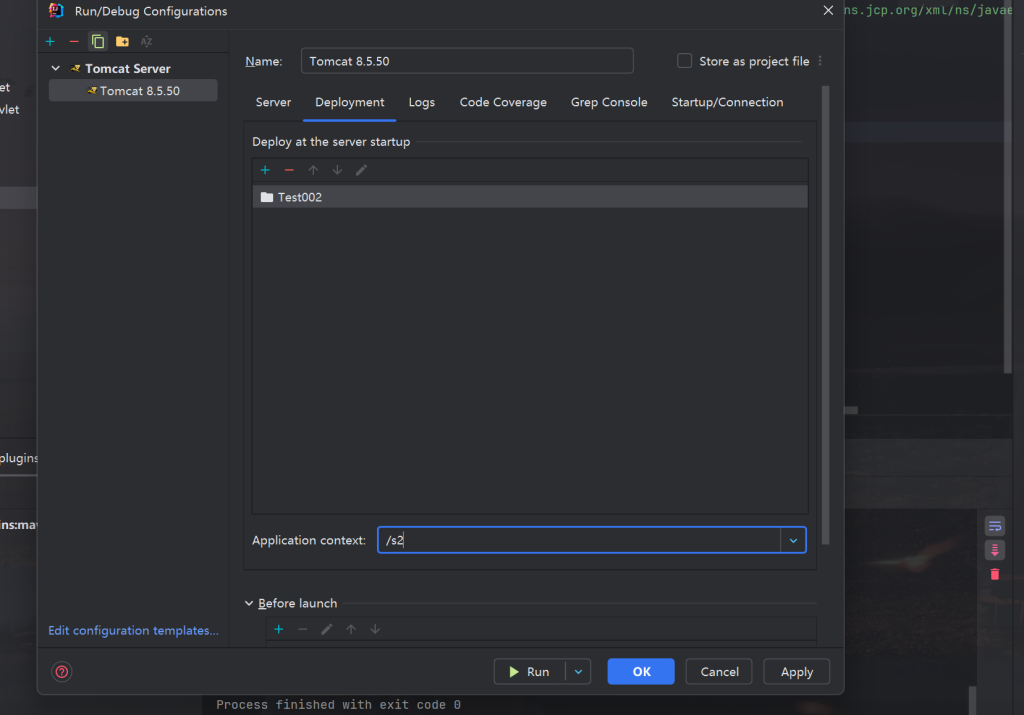The image size is (1024, 715).
Task: Expand the Run button dropdown arrow
Action: click(x=578, y=672)
